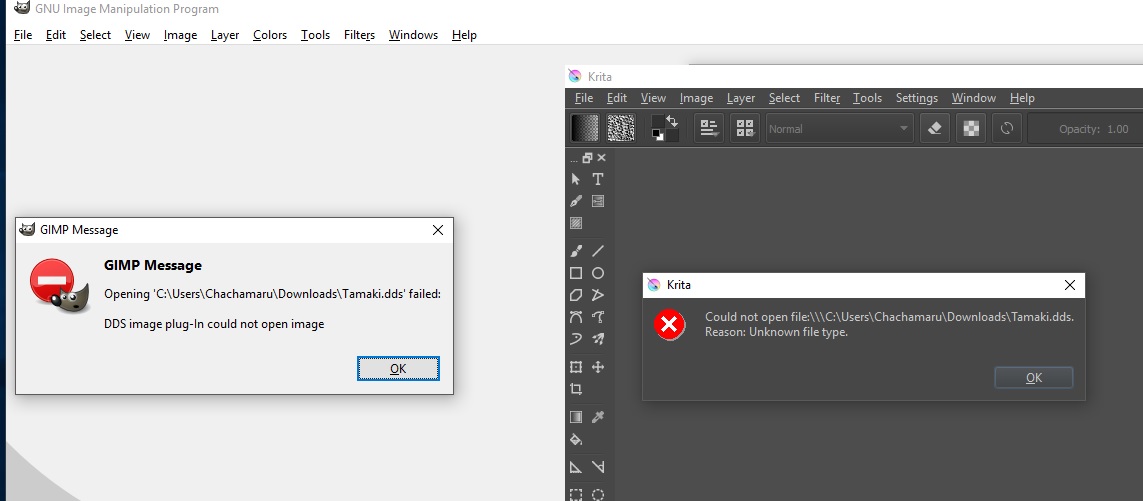Float the Krita toolbox docker
The image size is (1143, 501).
pyautogui.click(x=587, y=158)
